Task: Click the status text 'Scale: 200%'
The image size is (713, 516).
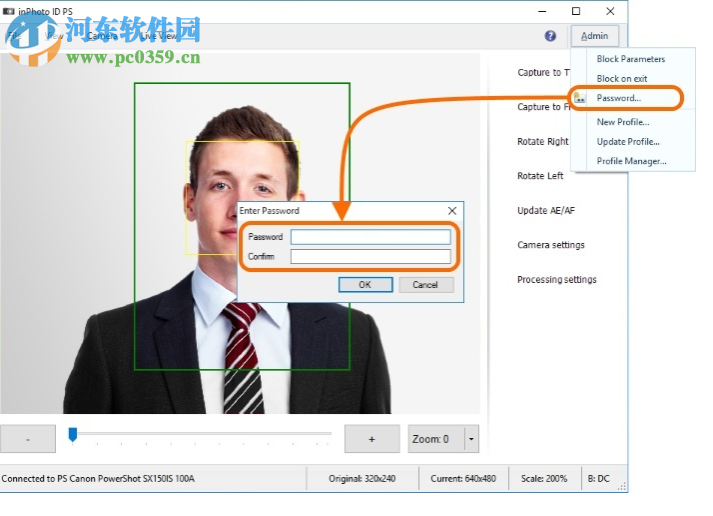Action: click(x=544, y=479)
